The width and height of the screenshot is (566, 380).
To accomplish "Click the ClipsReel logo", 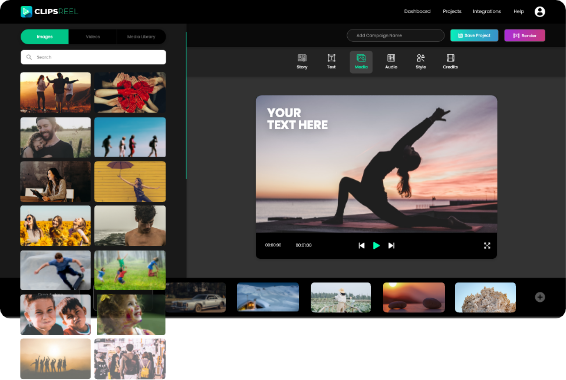I will click(49, 12).
